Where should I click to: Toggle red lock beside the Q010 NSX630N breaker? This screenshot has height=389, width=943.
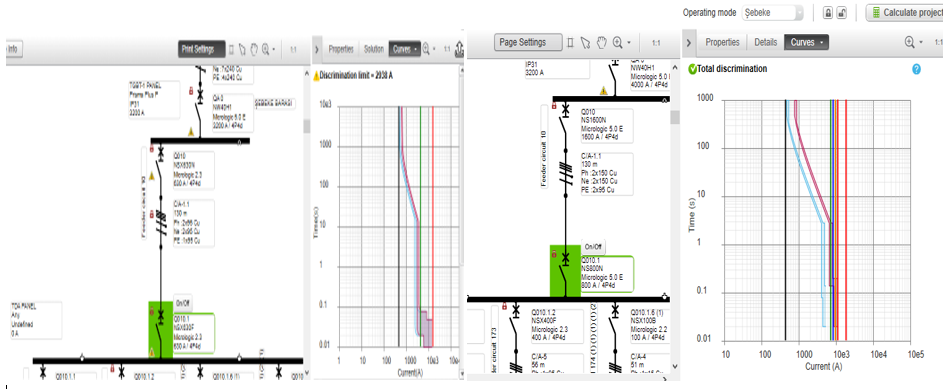(x=151, y=149)
